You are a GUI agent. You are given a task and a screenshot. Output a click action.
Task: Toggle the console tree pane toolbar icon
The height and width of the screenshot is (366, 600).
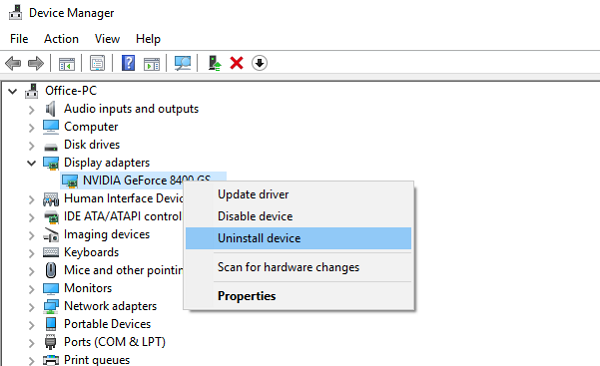coord(67,64)
